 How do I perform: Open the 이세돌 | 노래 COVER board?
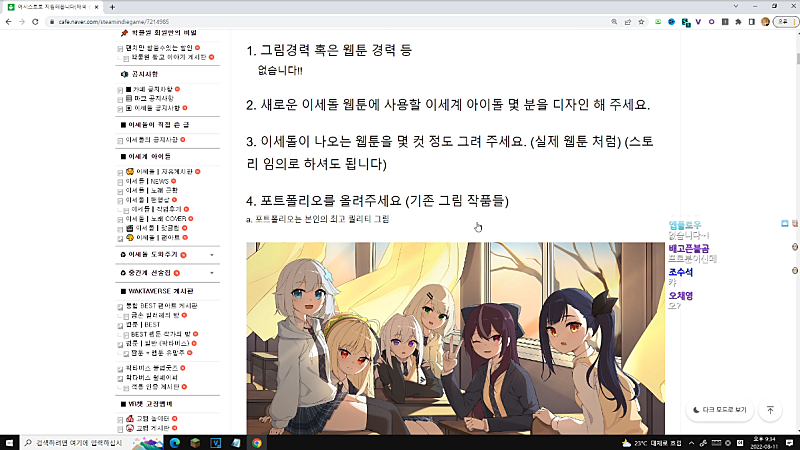click(x=156, y=219)
